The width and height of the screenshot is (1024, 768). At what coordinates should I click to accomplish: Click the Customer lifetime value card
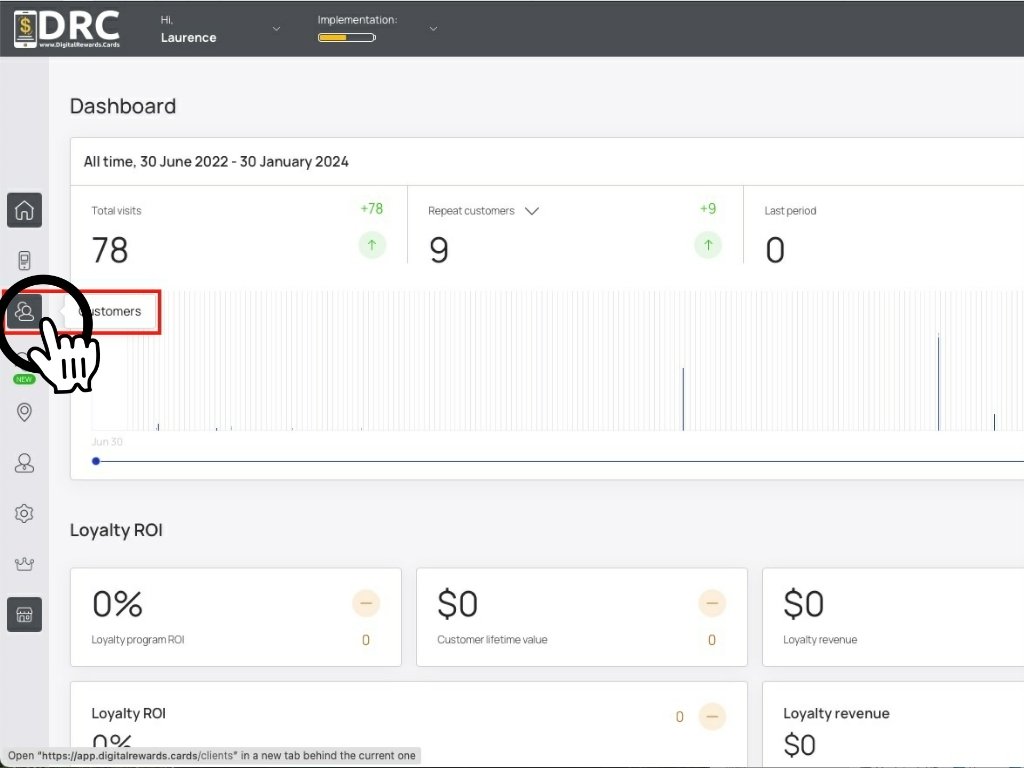pos(581,617)
